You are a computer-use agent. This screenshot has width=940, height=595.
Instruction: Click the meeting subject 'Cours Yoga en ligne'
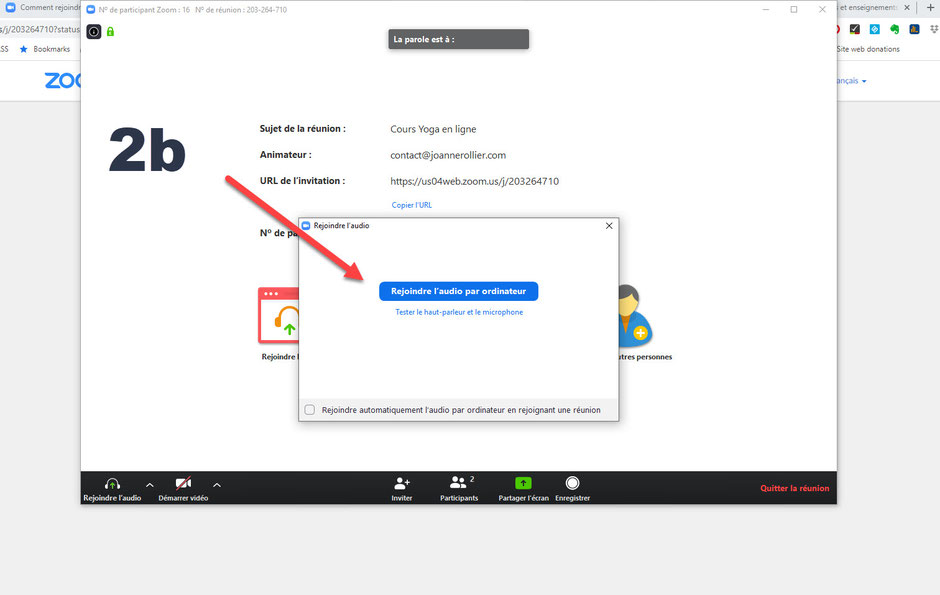433,129
